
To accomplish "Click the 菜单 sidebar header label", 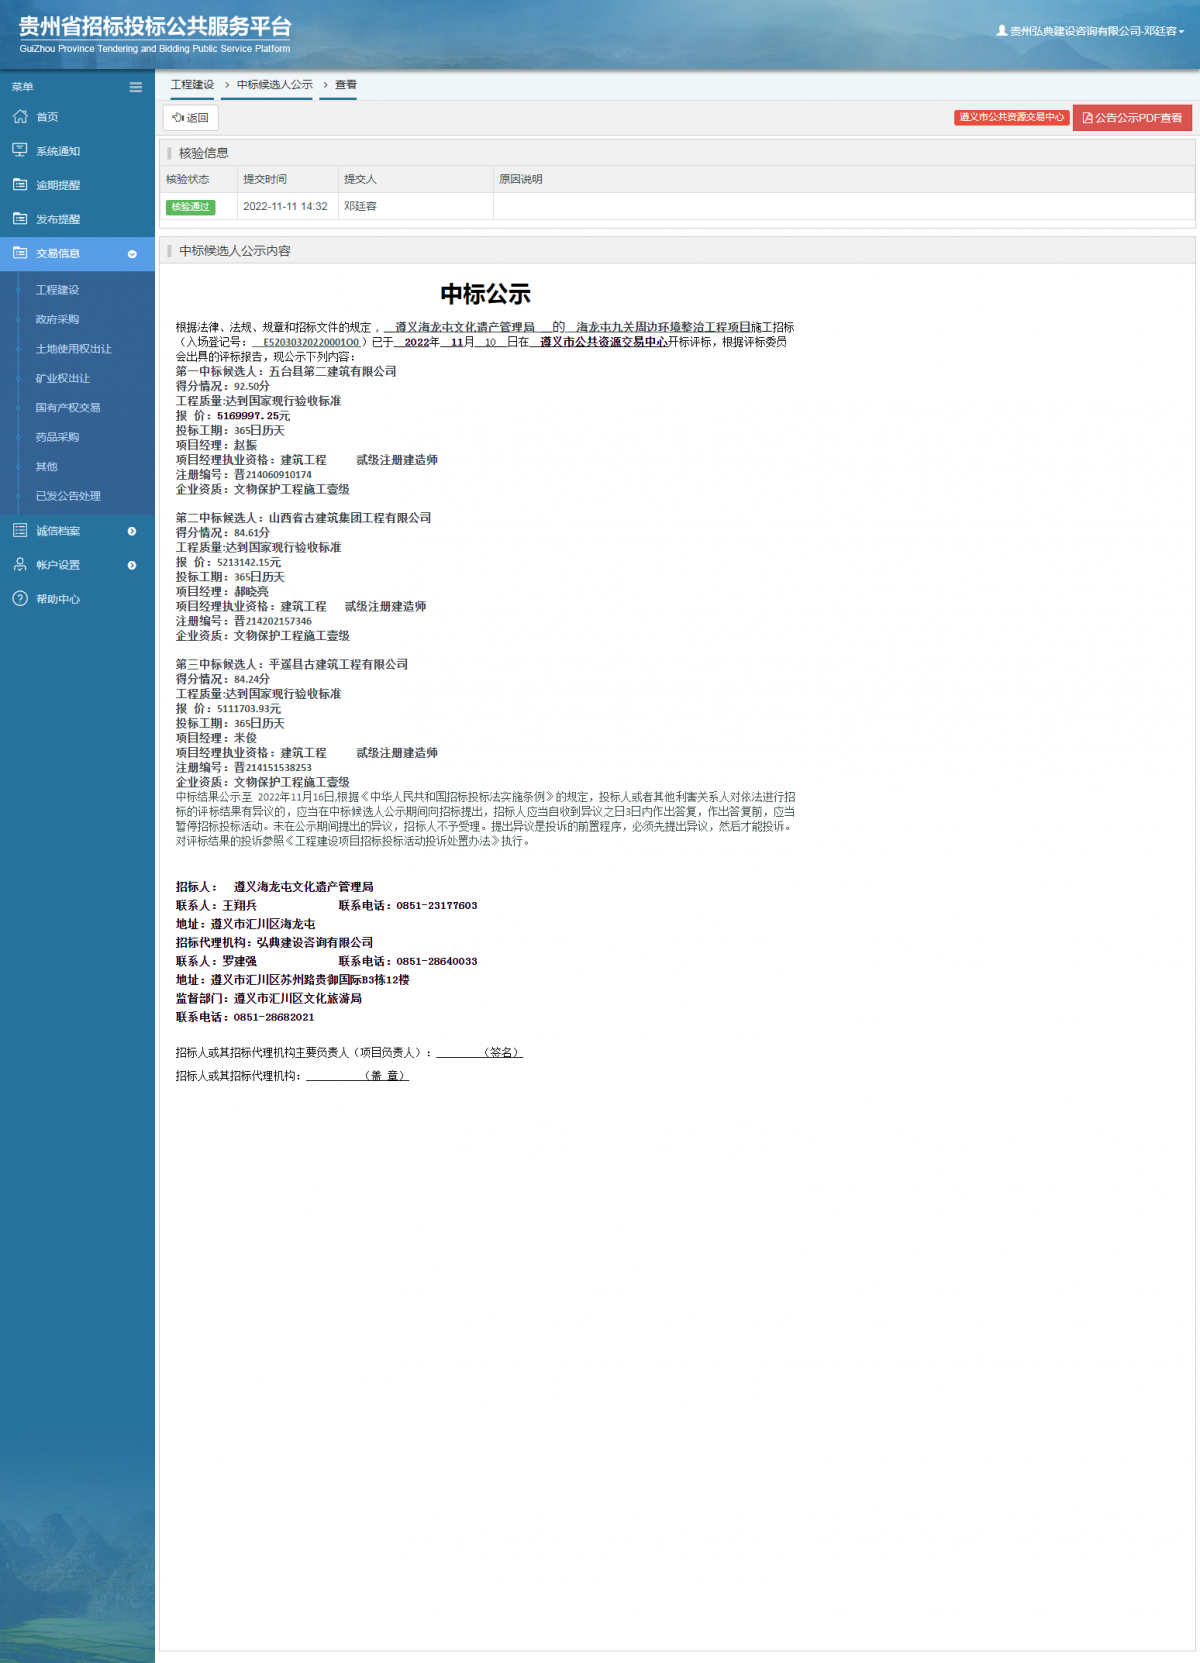I will pos(22,87).
